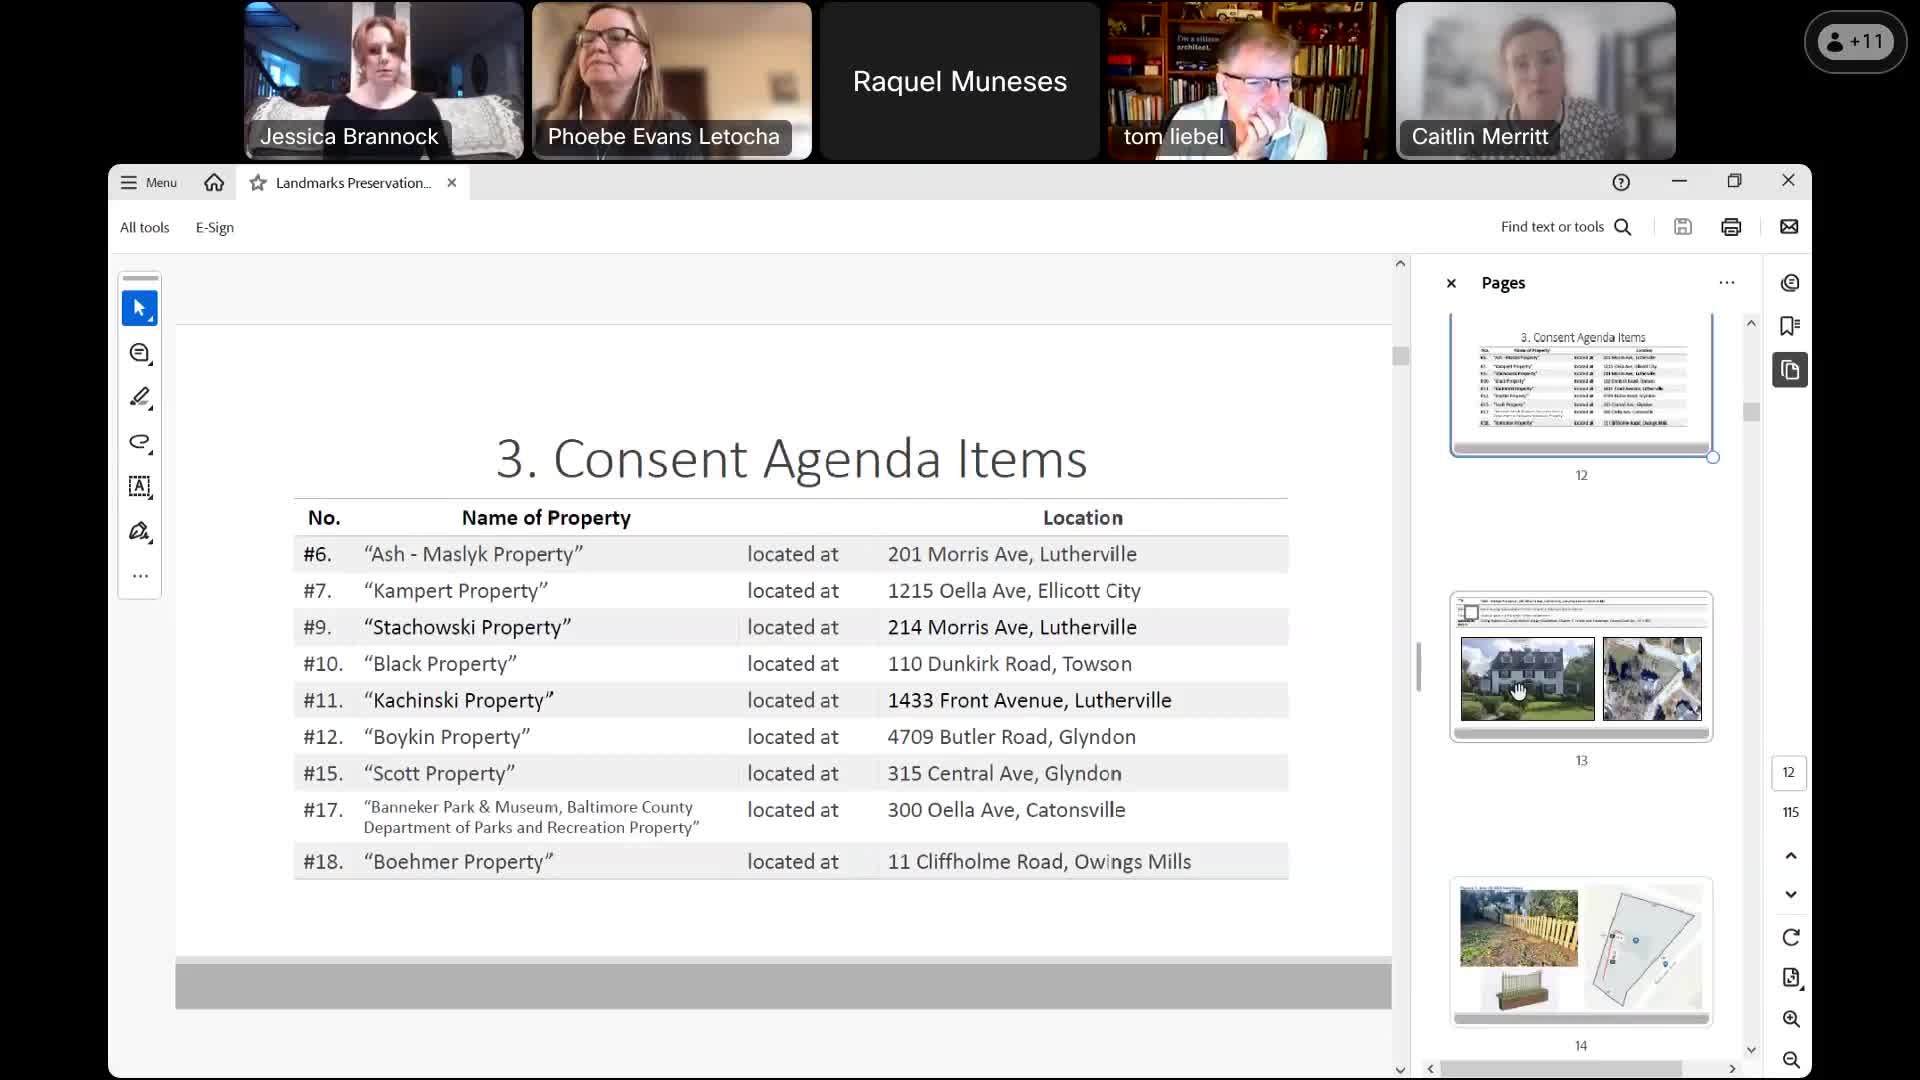The image size is (1920, 1080).
Task: Open All tools
Action: [x=144, y=227]
